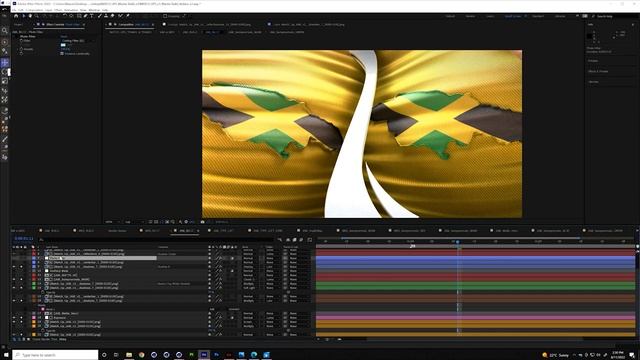Select the Hand tool

click(30, 16)
